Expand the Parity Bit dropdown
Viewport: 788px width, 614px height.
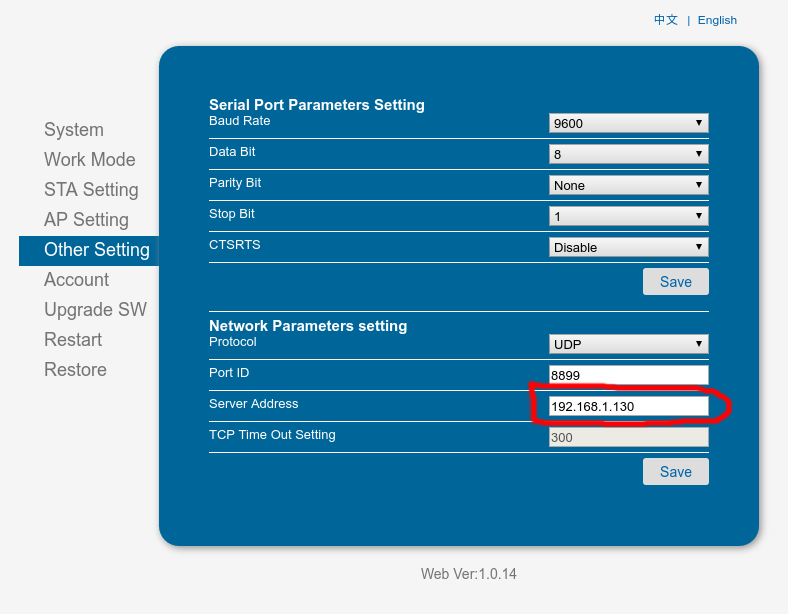629,185
